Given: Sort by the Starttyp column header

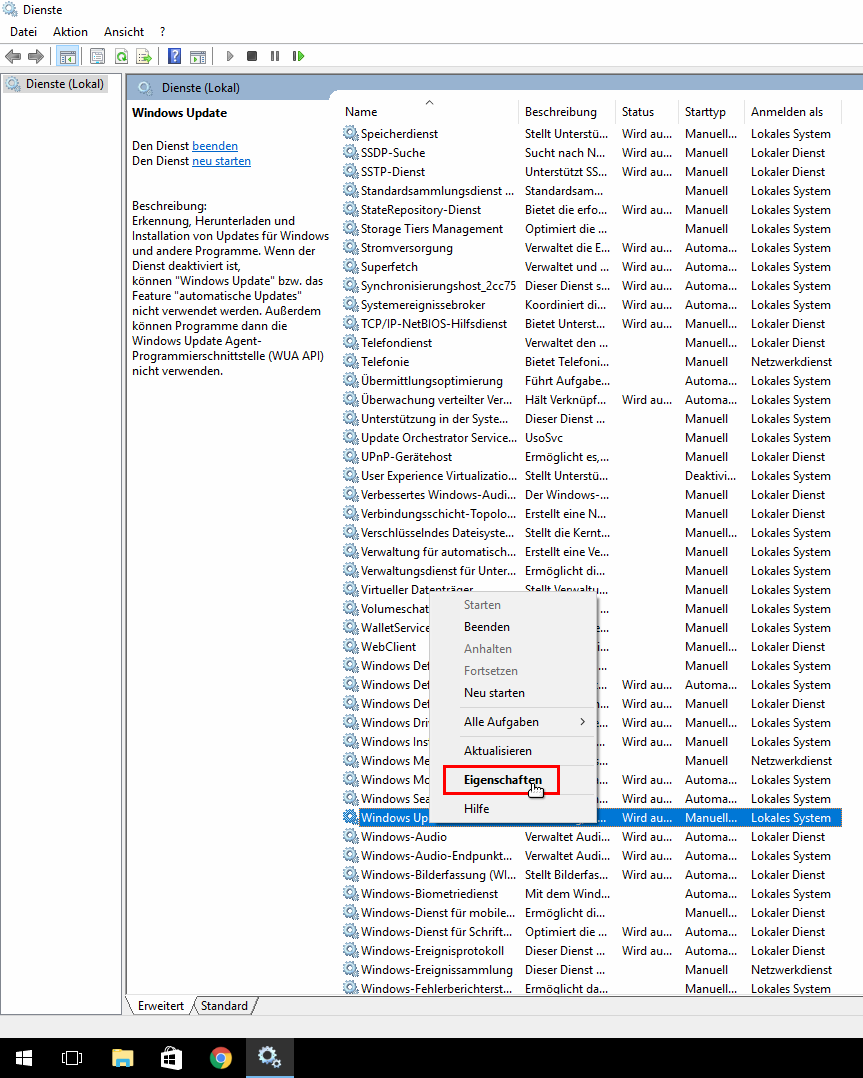Looking at the screenshot, I should (711, 111).
